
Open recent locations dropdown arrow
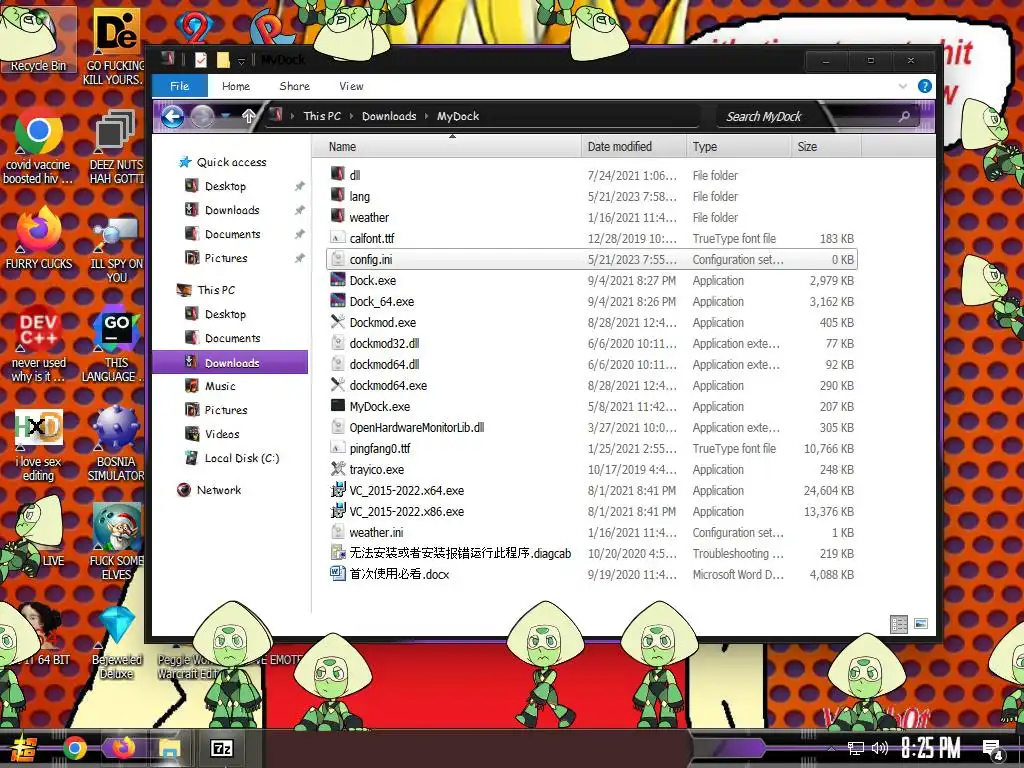(225, 116)
